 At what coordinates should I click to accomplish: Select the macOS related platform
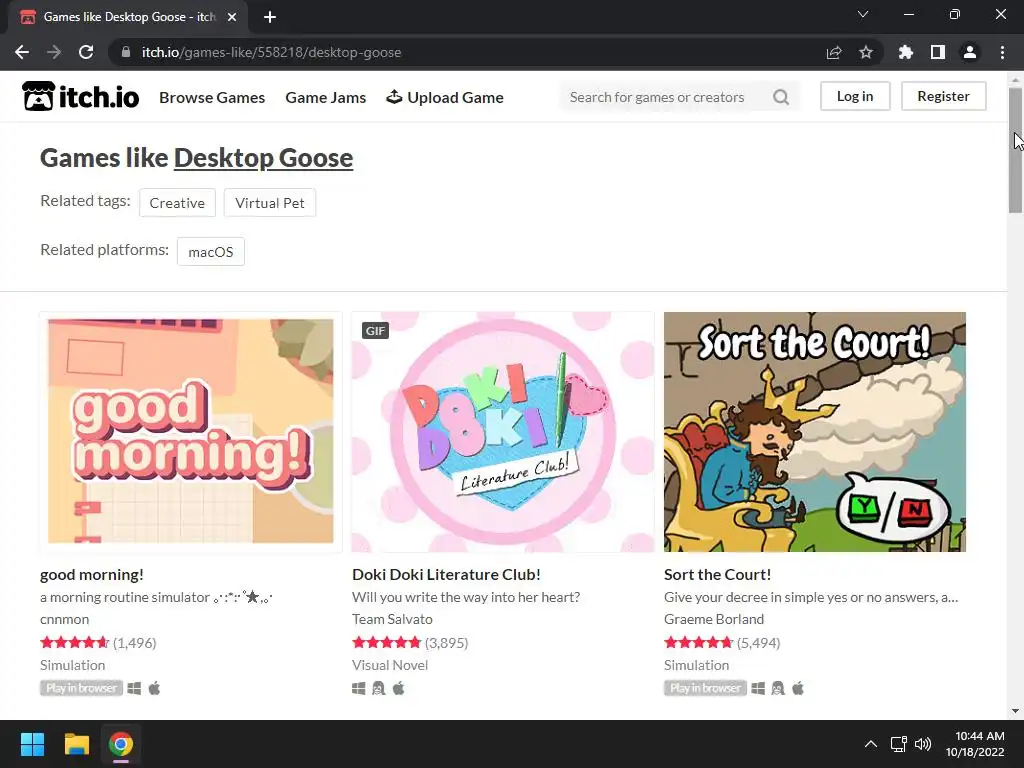(210, 251)
